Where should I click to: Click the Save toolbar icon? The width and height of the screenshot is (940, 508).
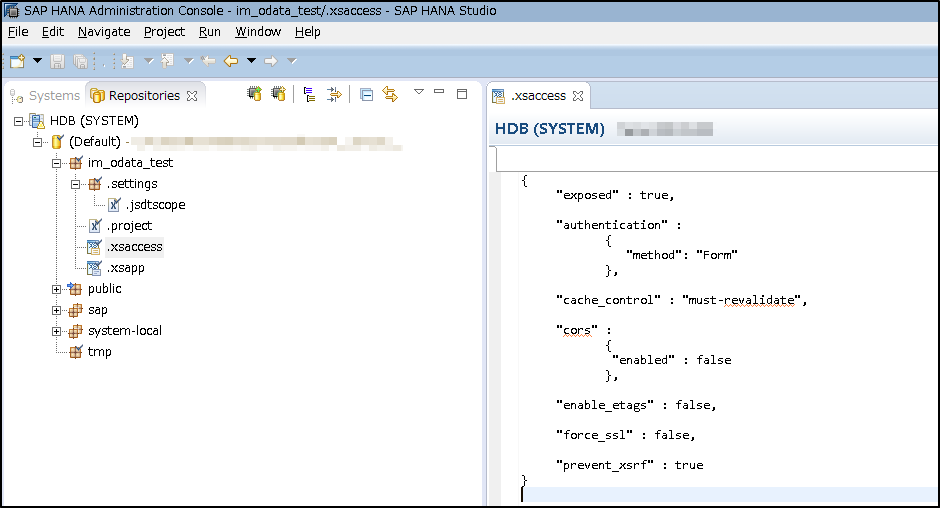58,61
